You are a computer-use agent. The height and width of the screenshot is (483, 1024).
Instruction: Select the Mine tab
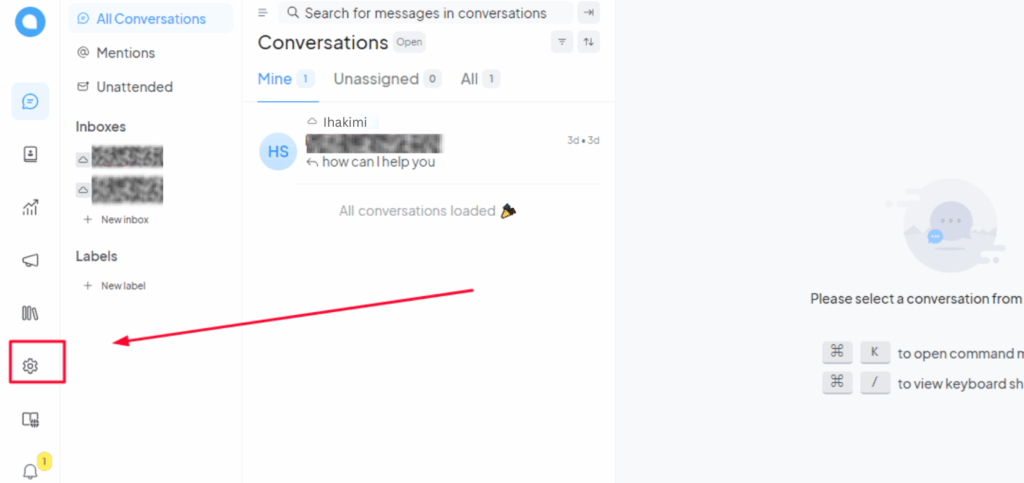(x=275, y=79)
